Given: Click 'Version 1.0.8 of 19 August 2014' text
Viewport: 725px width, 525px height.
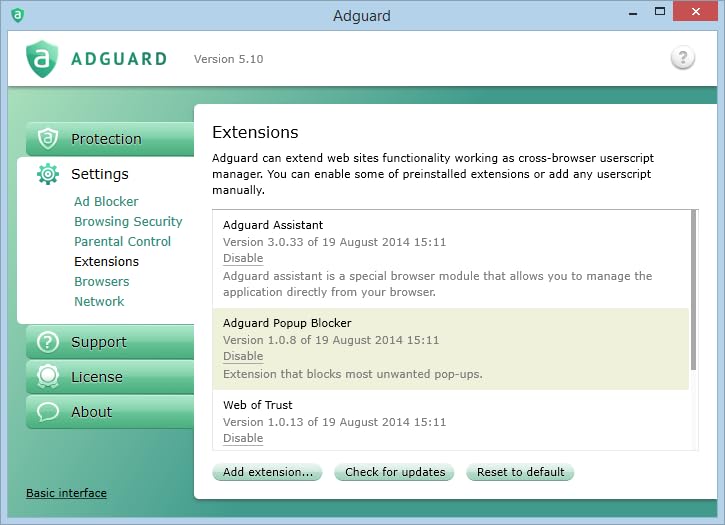Looking at the screenshot, I should [331, 340].
